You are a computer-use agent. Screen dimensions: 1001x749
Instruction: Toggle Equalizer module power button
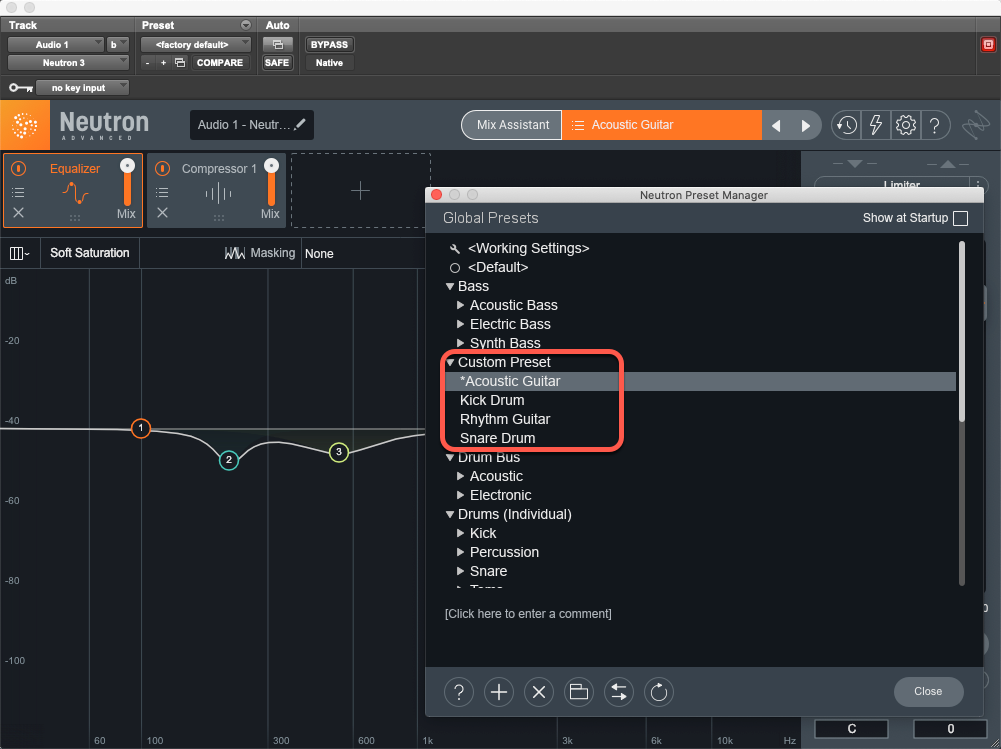(19, 169)
